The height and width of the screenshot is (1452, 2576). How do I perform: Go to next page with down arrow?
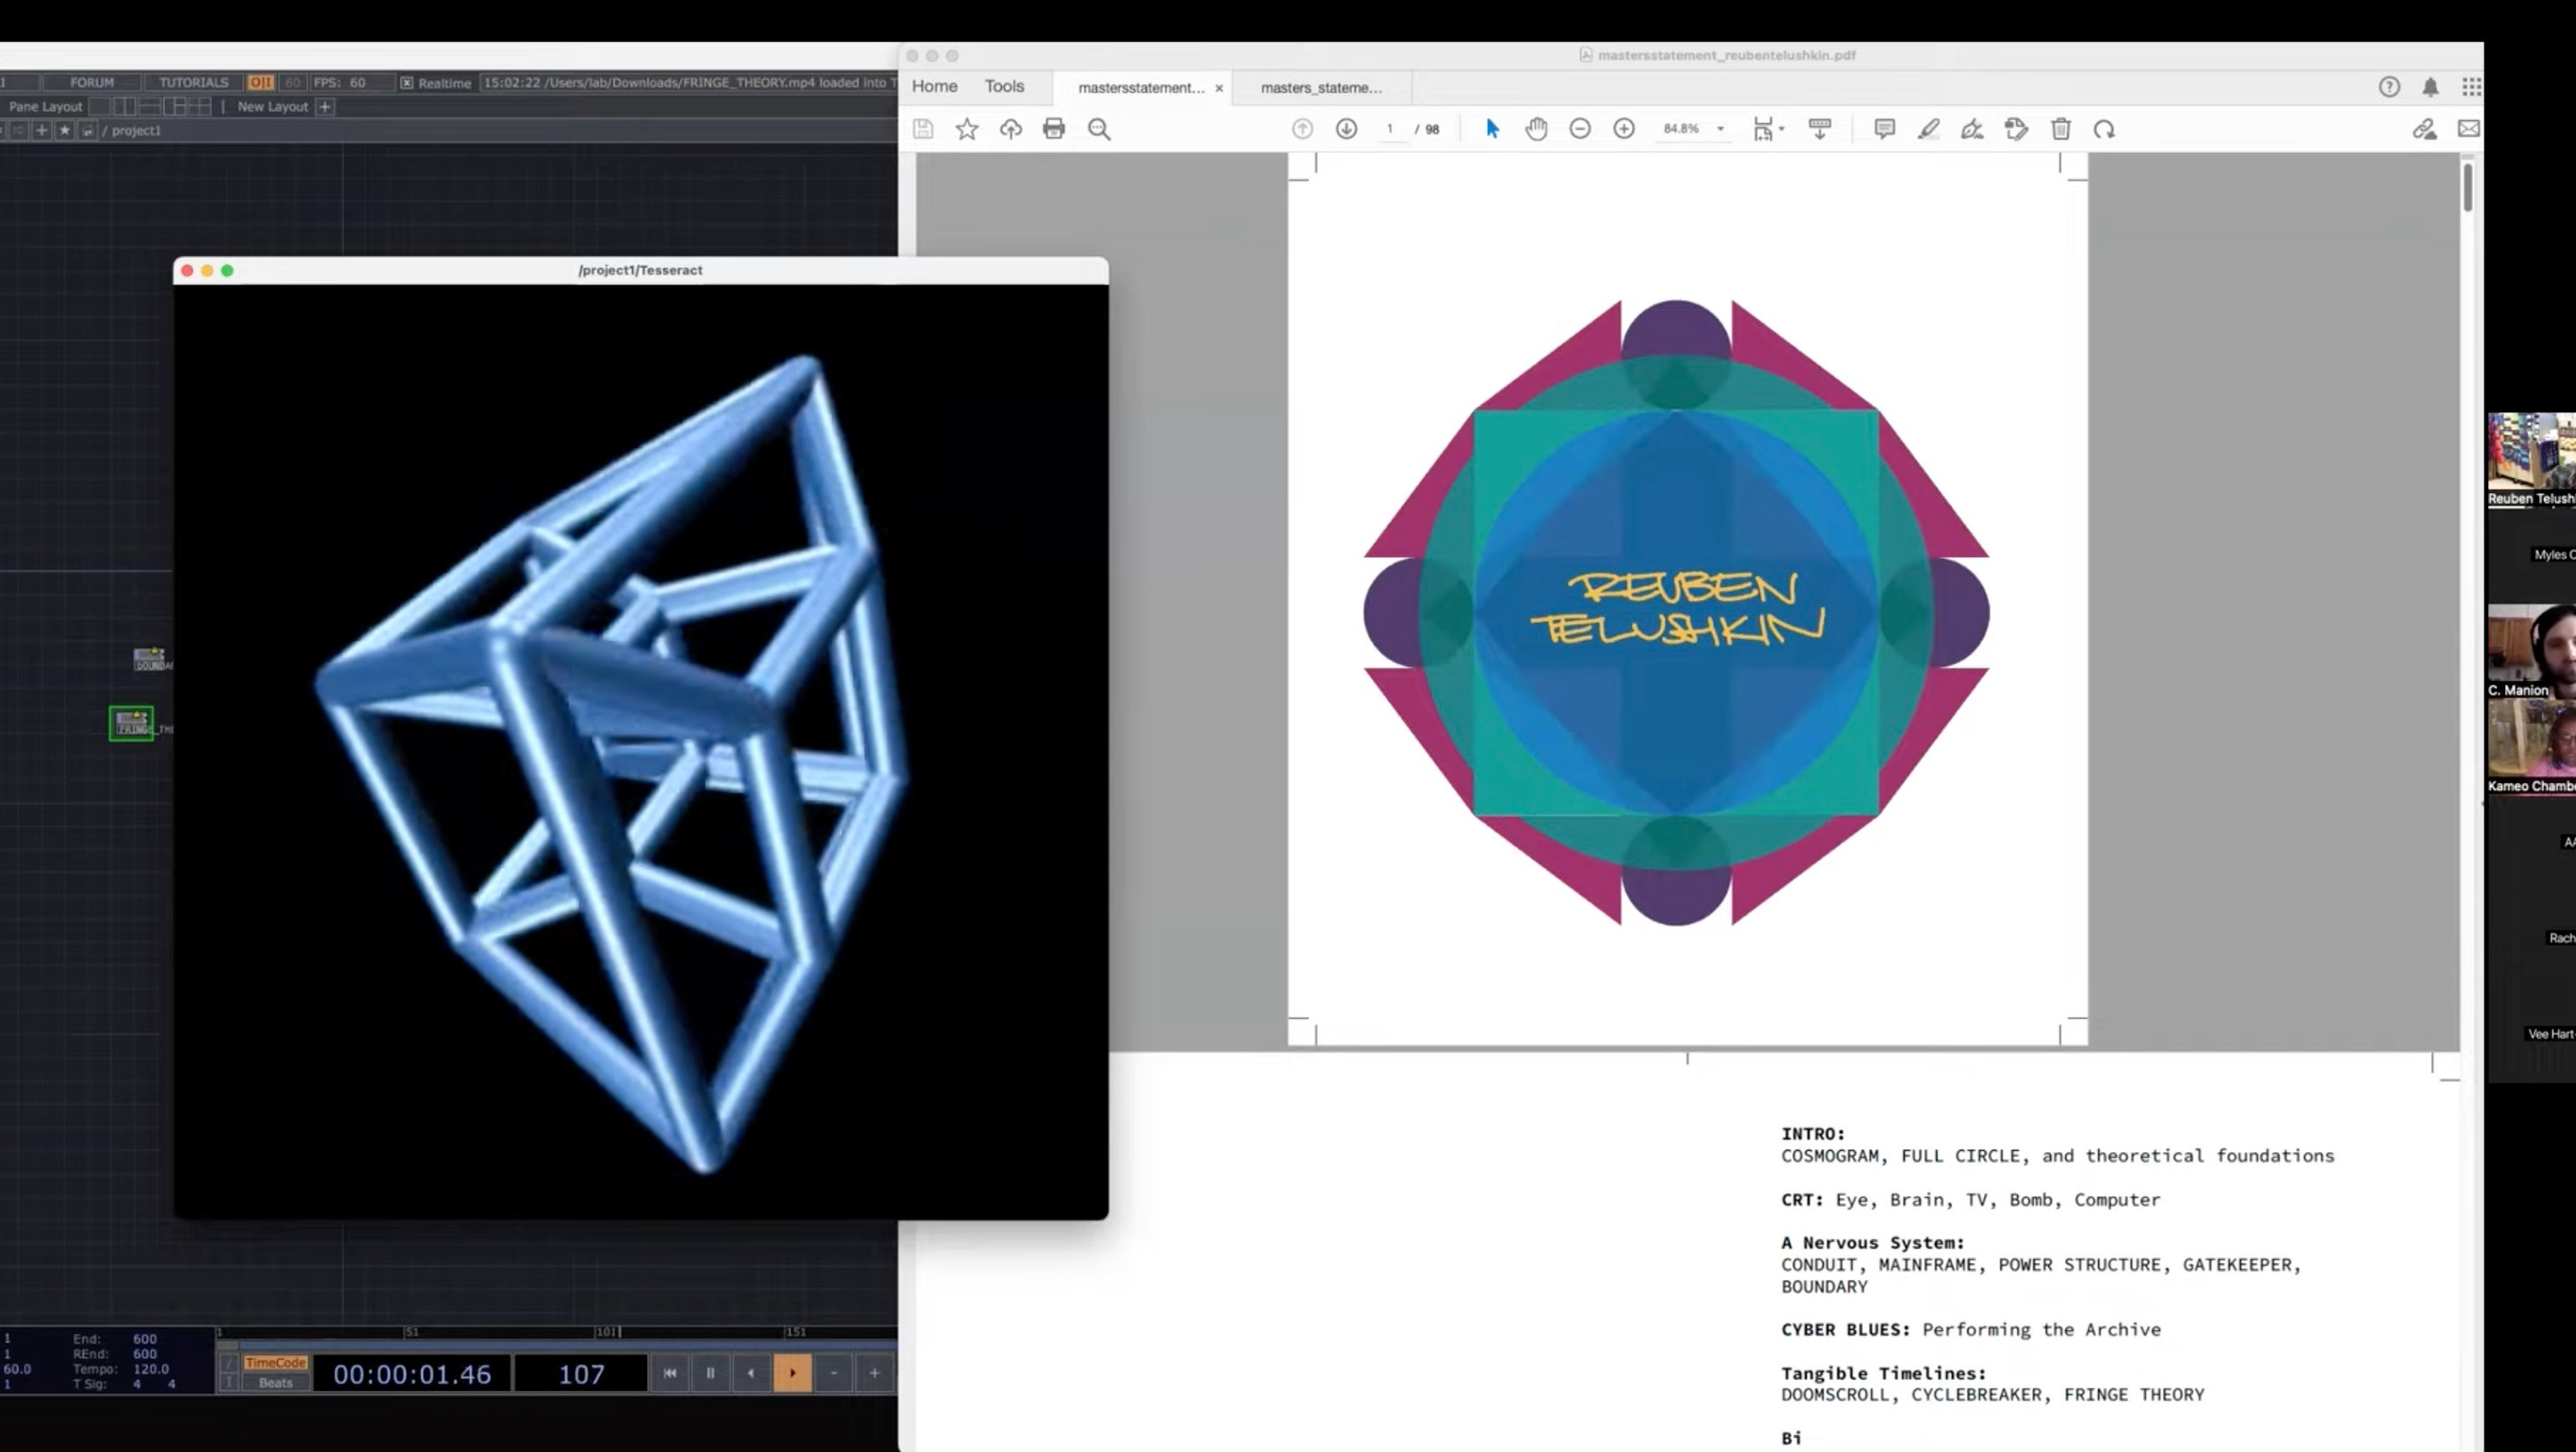tap(1346, 129)
